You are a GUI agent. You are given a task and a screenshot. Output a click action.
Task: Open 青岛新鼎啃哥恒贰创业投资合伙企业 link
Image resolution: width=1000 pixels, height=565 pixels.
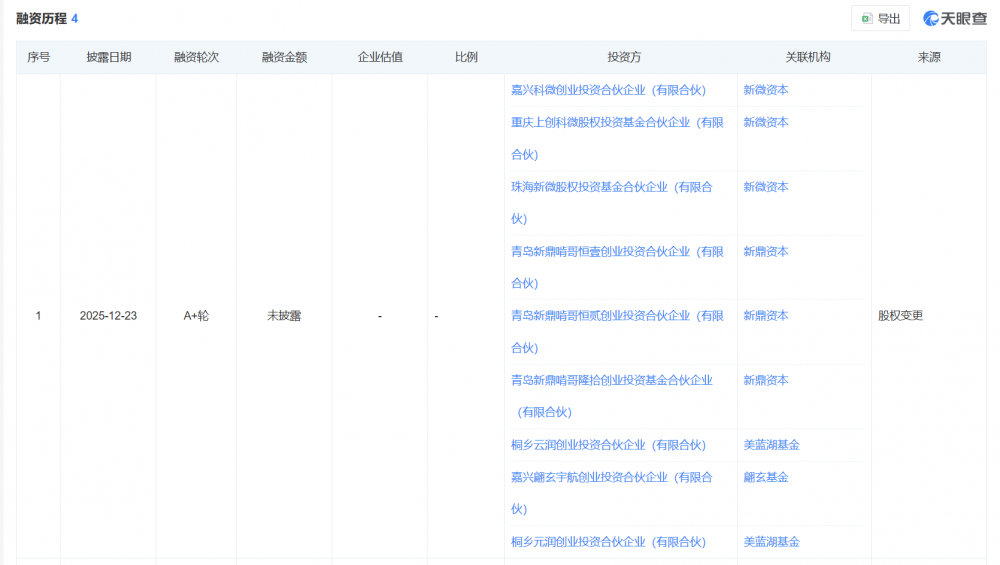(617, 316)
